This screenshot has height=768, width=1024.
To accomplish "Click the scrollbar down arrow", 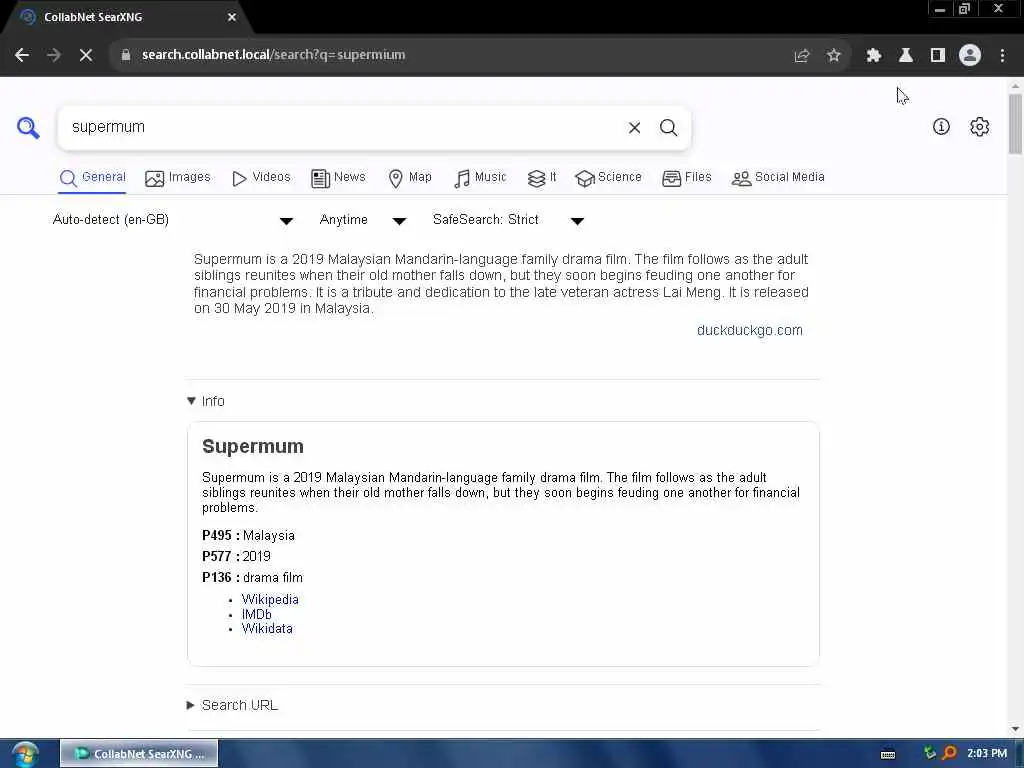I will point(1015,729).
